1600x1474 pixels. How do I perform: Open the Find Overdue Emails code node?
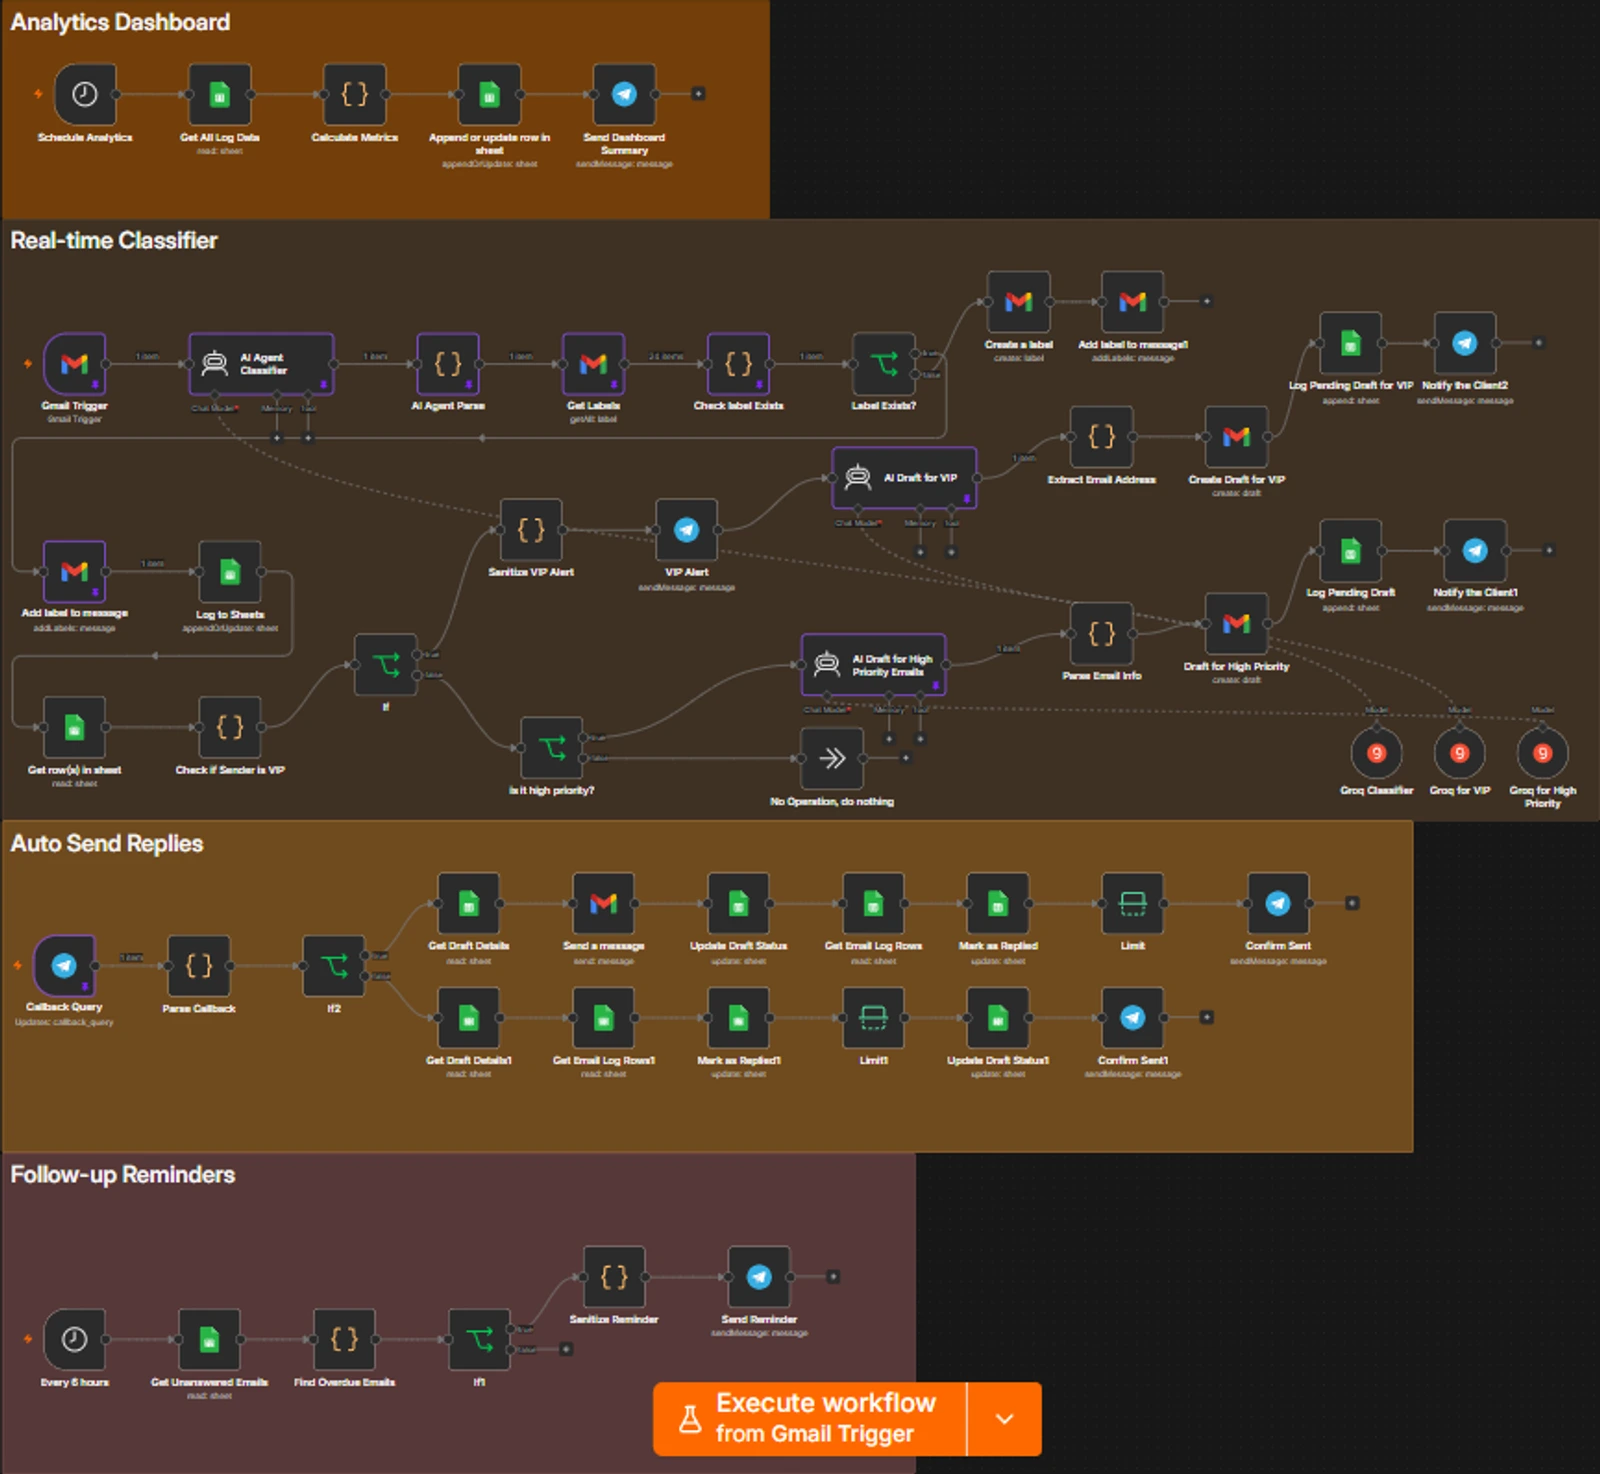pos(344,1340)
